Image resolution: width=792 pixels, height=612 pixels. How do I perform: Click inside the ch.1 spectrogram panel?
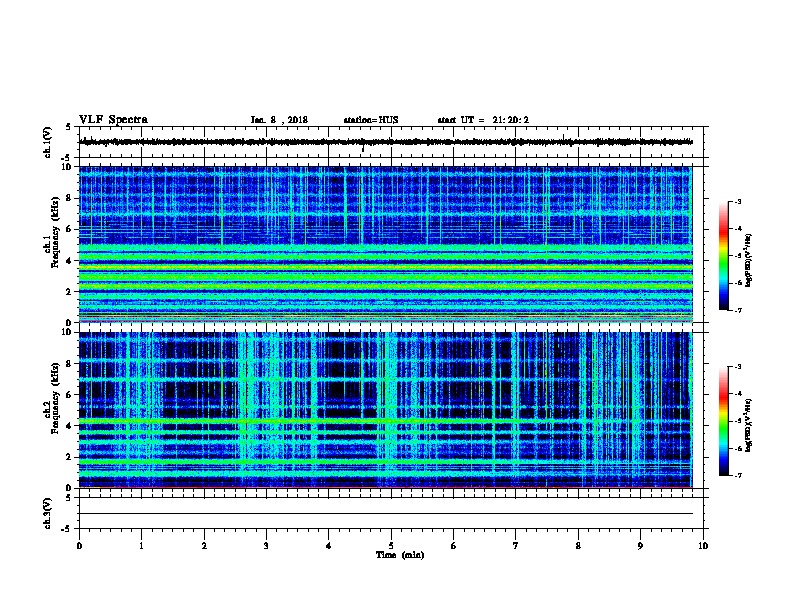click(386, 244)
